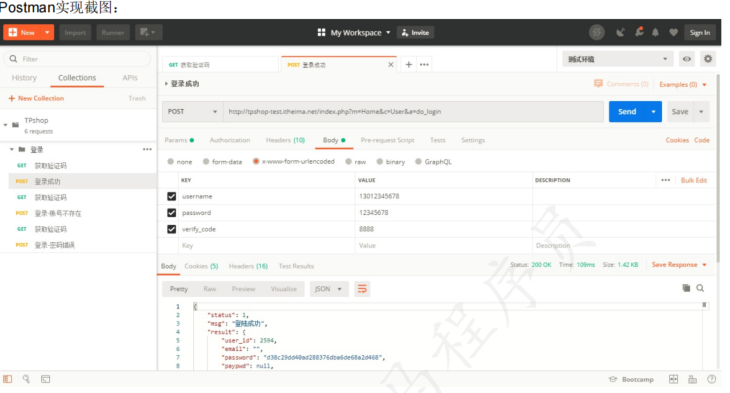Click the Import button

point(75,32)
